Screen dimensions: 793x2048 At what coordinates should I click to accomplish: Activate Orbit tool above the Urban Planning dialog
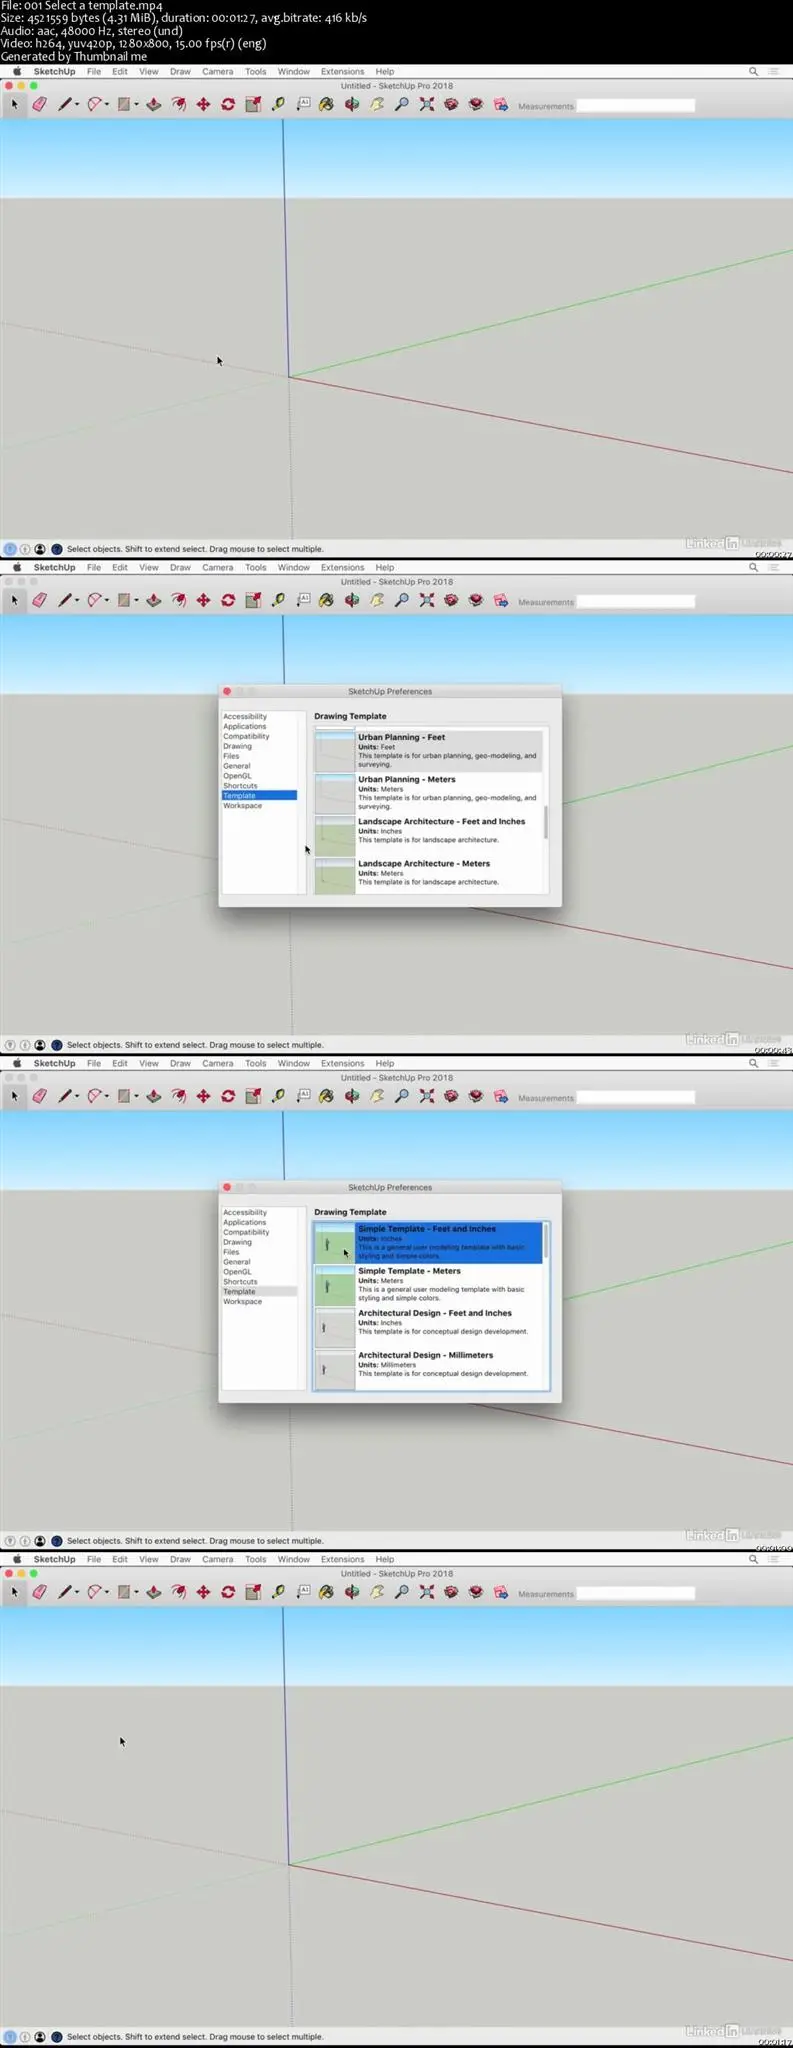pos(352,600)
